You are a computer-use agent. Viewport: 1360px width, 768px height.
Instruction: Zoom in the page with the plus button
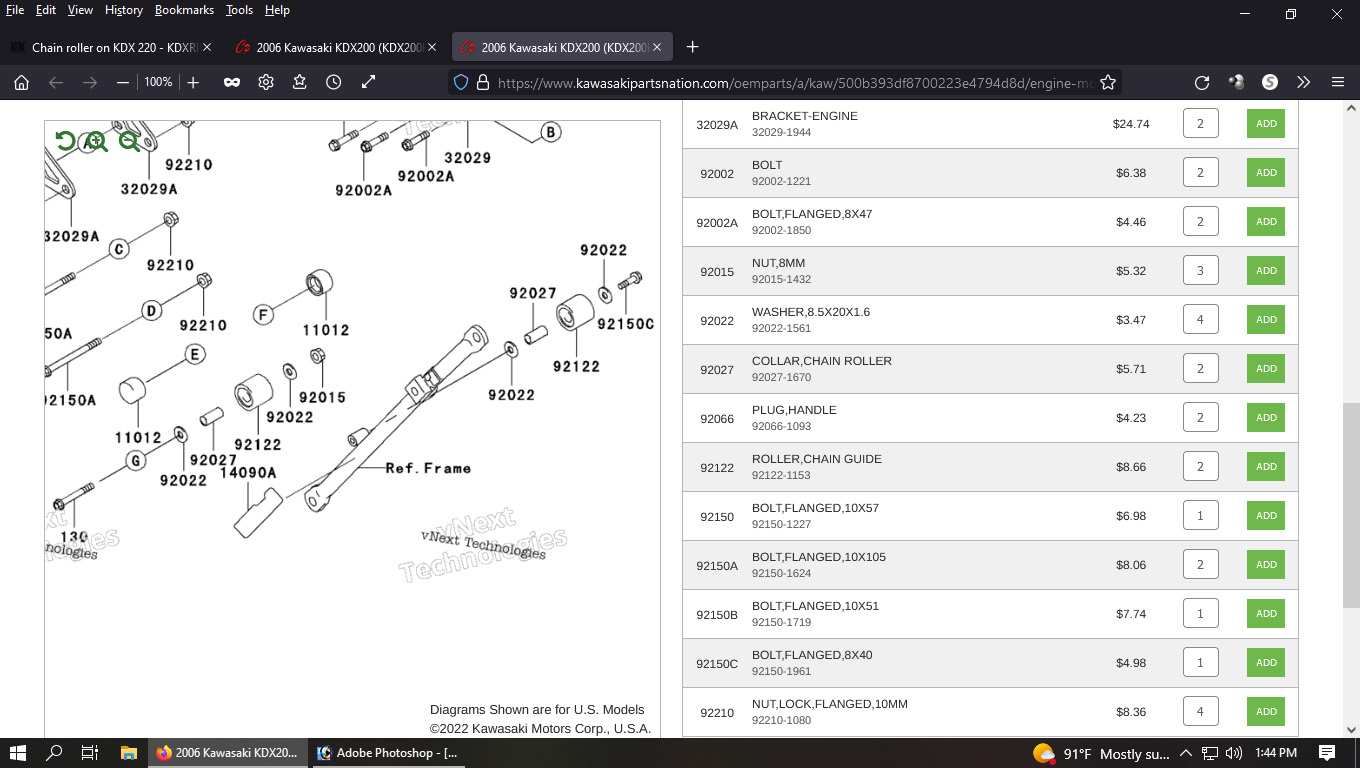point(193,83)
